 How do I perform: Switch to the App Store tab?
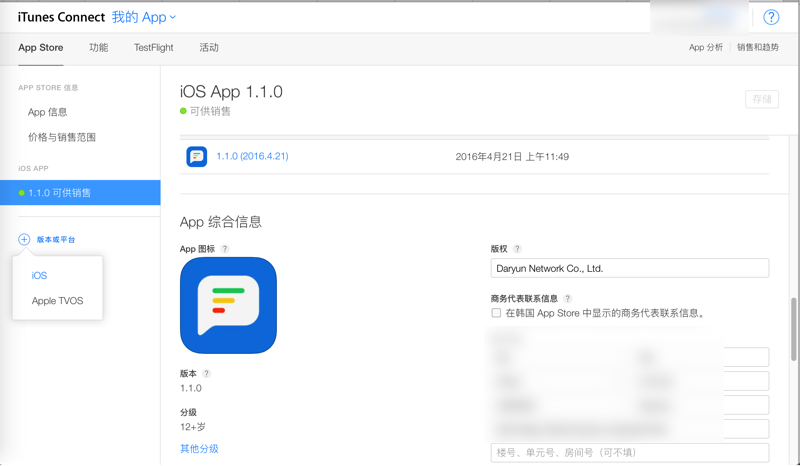point(41,47)
